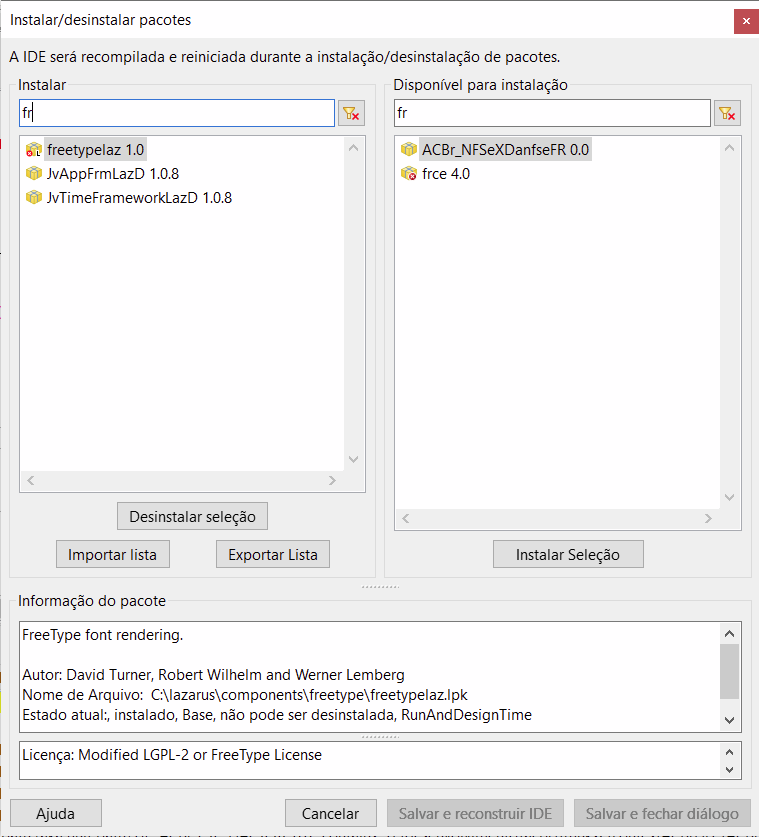Click left arrow of available list horizontal scrollbar
This screenshot has height=837, width=759.
tap(406, 518)
